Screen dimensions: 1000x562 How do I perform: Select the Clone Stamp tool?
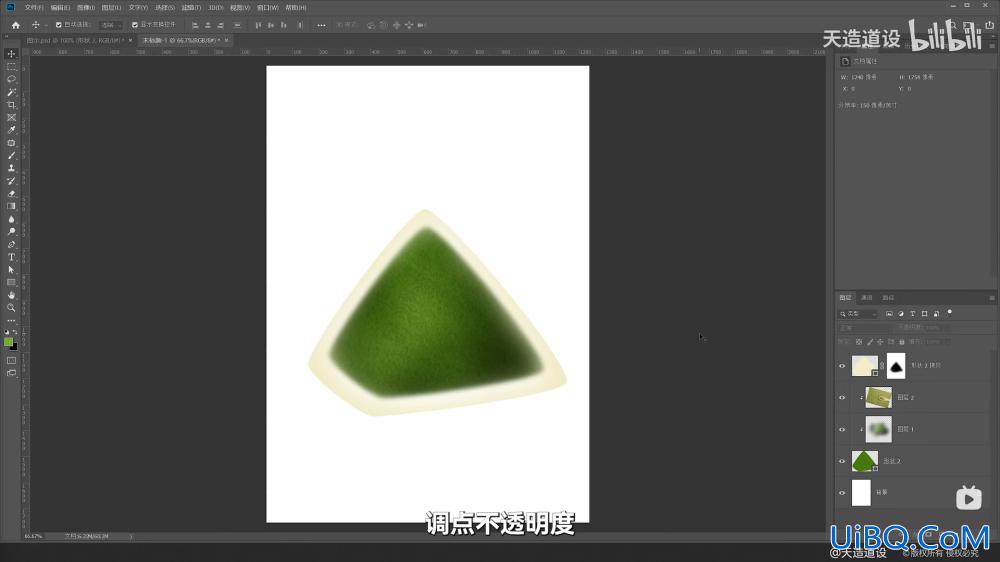pos(11,168)
